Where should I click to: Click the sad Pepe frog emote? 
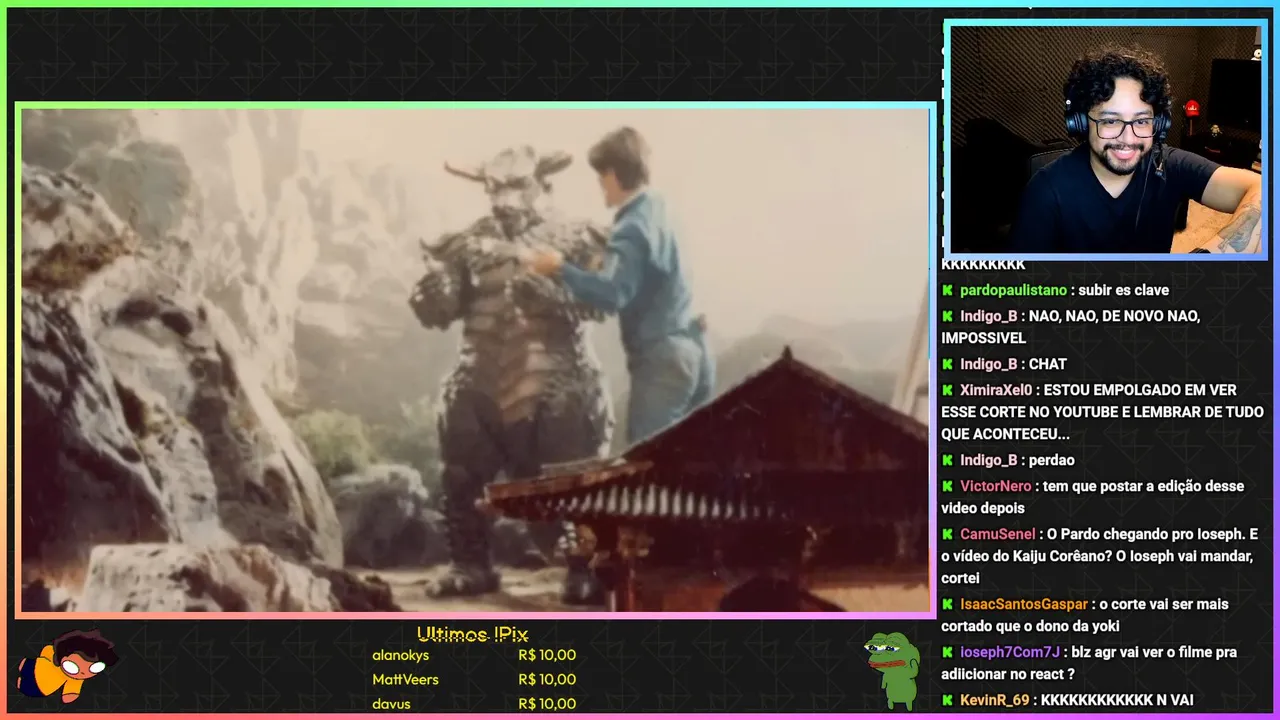click(x=893, y=670)
